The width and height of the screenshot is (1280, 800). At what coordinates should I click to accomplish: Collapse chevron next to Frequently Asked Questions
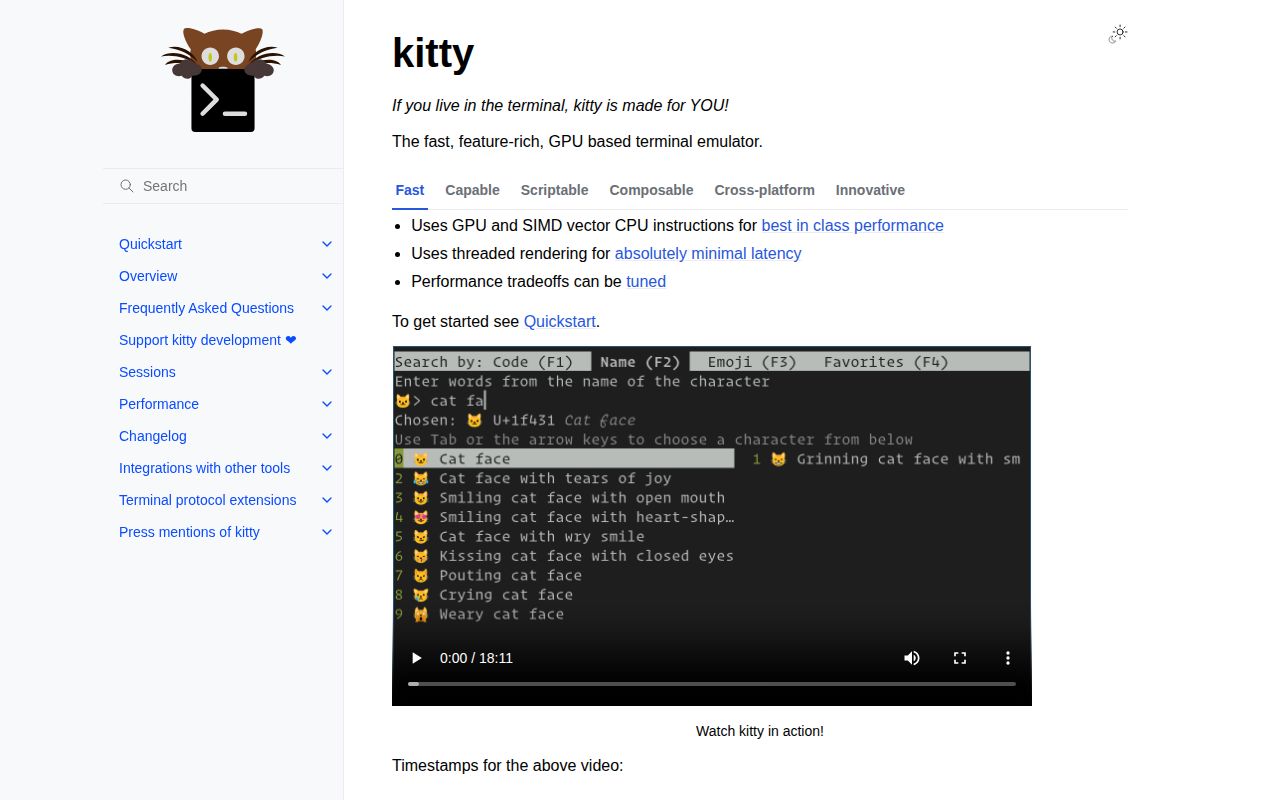[326, 308]
